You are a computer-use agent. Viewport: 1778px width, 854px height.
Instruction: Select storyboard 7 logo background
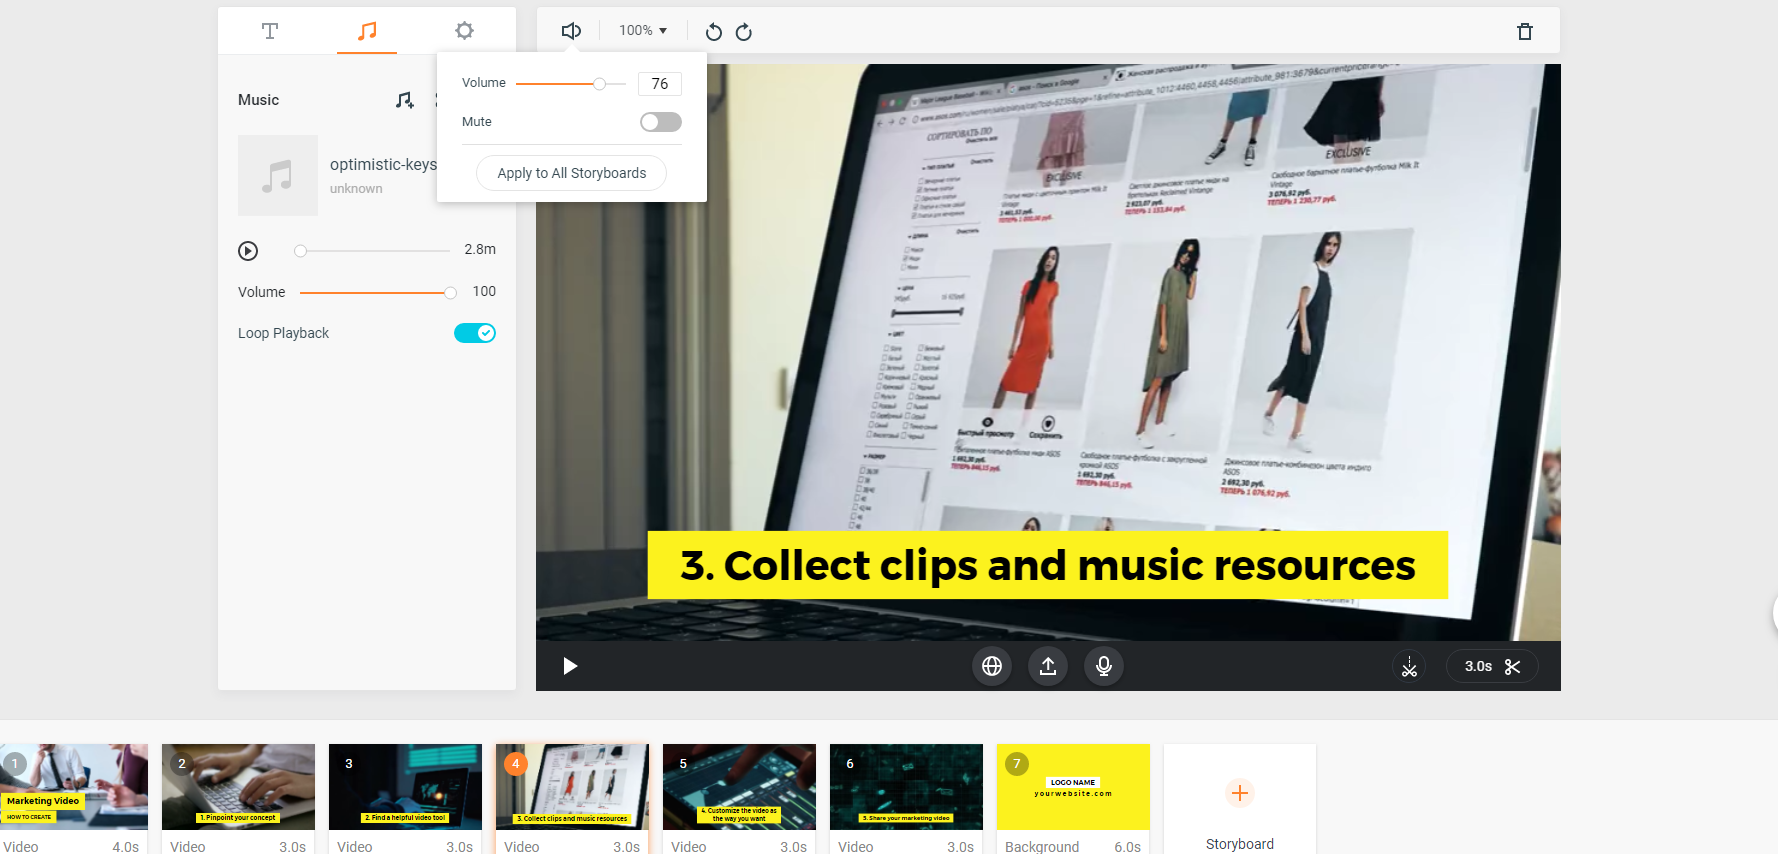pos(1073,786)
